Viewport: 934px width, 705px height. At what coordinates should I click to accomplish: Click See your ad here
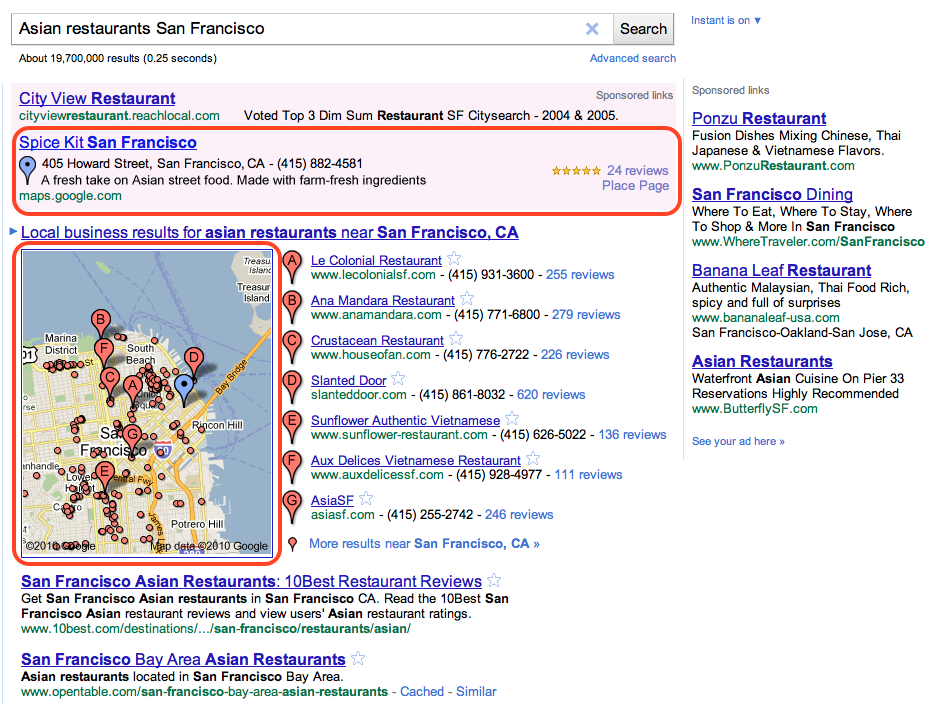tap(738, 441)
